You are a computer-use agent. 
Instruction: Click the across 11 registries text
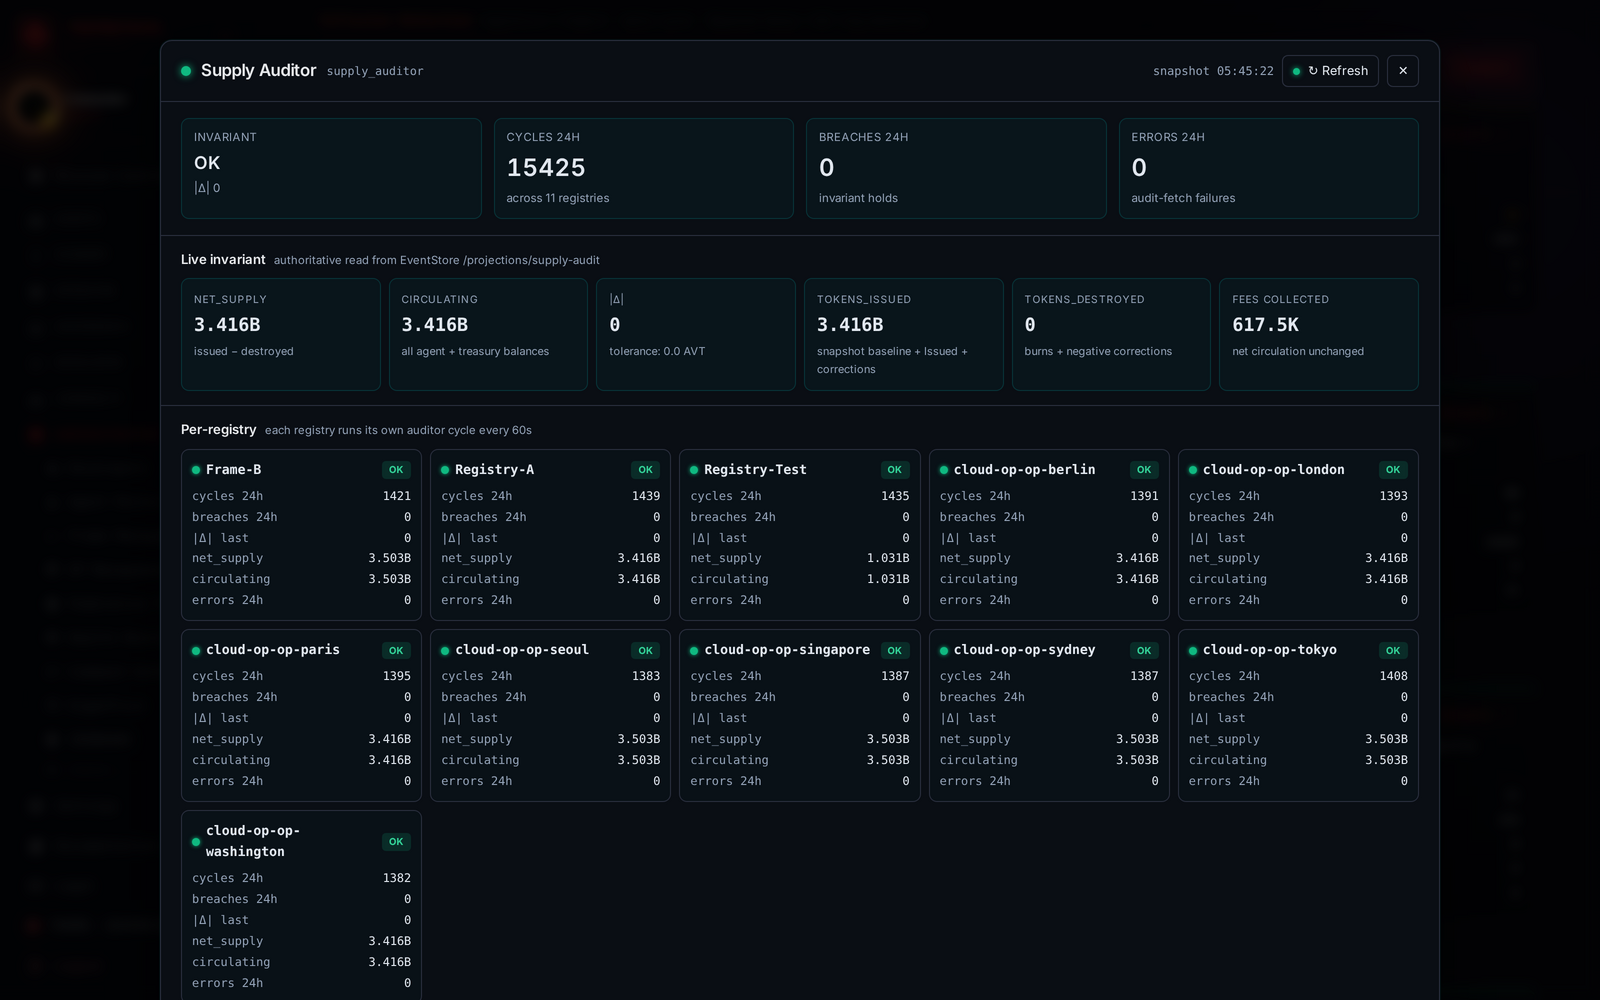click(x=558, y=198)
